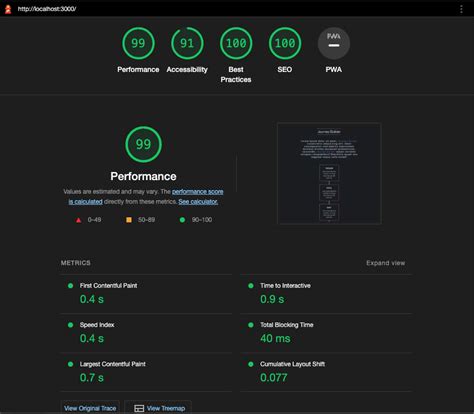Viewport: 474px width, 414px height.
Task: Open the page screenshot thumbnail
Action: [x=329, y=173]
